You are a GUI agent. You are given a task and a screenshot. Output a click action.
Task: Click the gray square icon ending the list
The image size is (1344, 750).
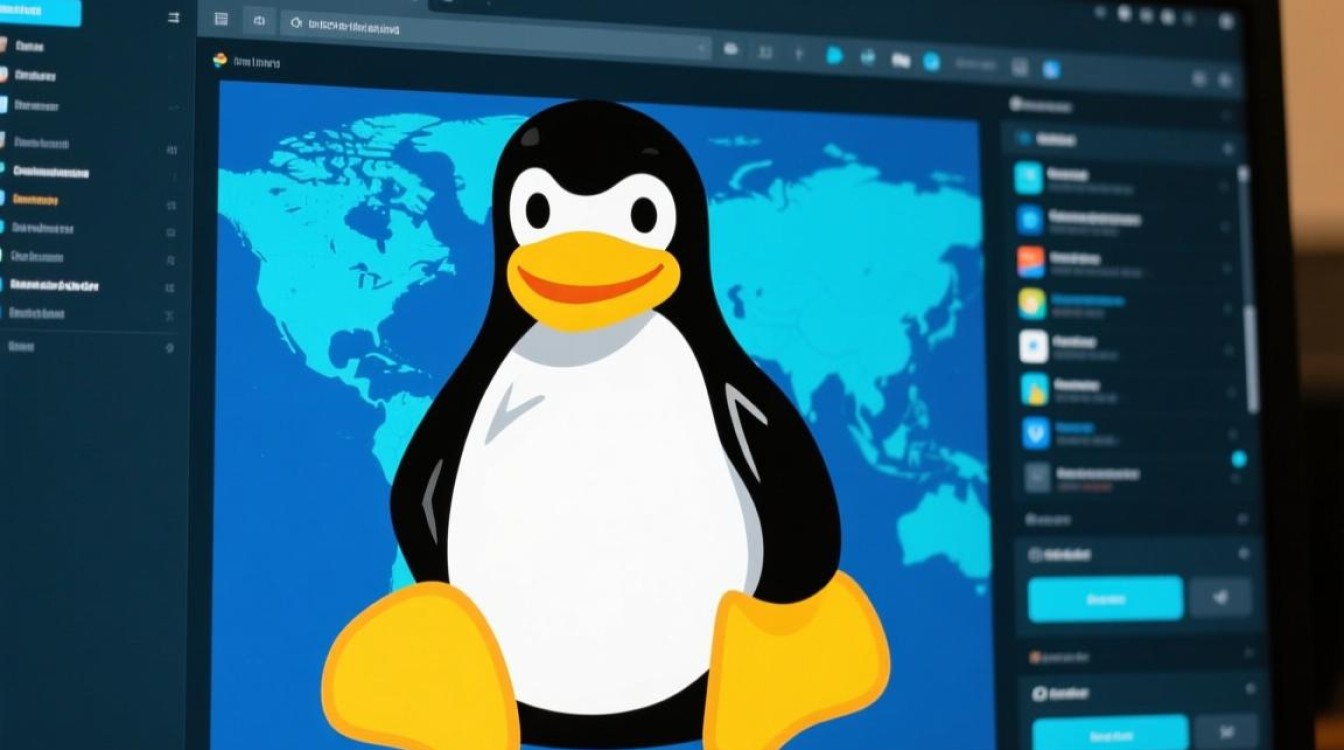point(1037,476)
